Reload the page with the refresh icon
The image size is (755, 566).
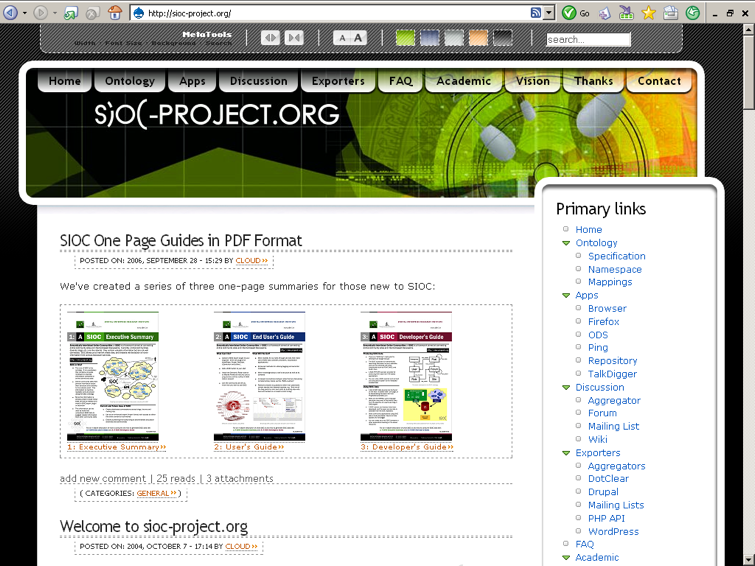pos(71,13)
